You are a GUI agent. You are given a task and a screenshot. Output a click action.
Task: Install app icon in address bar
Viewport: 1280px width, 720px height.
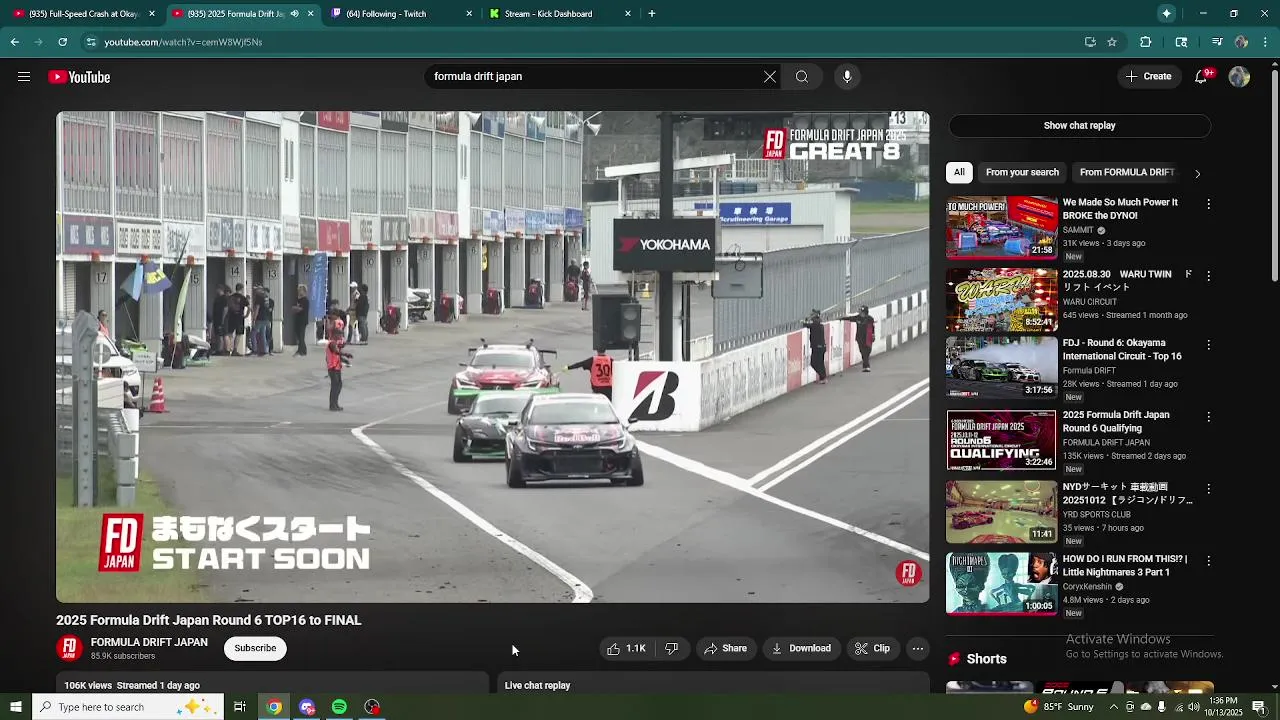[x=1090, y=42]
